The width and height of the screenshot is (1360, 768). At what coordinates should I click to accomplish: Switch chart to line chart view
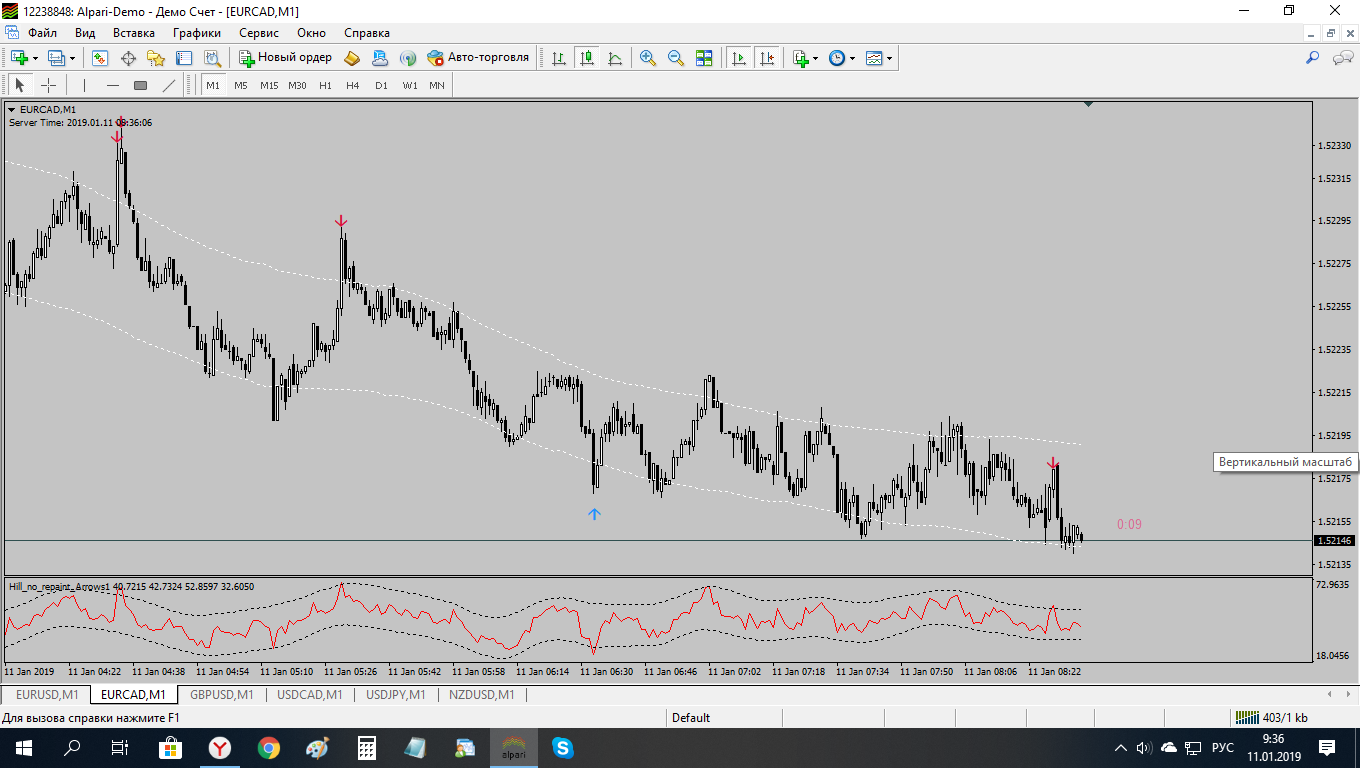[x=615, y=58]
